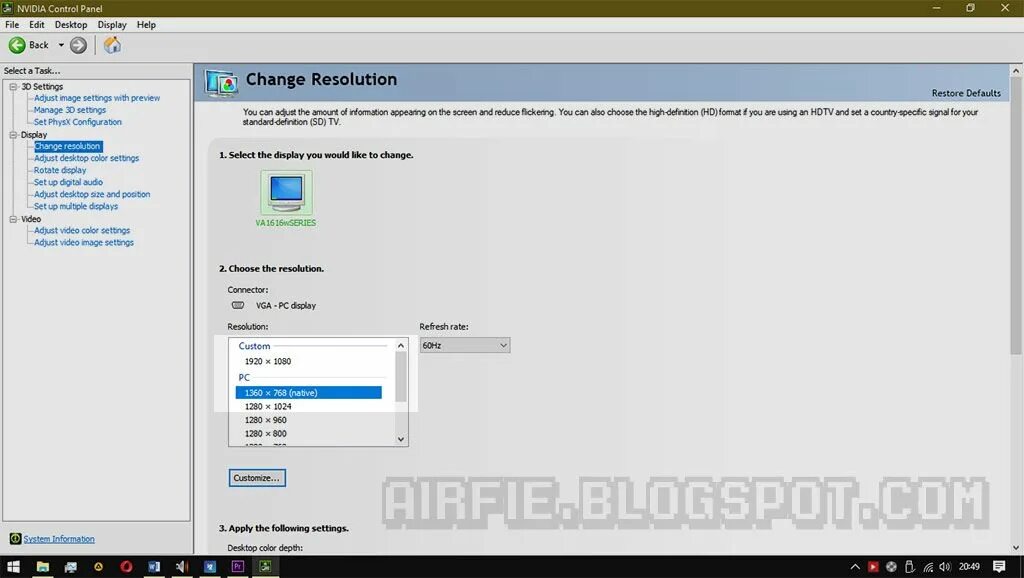Viewport: 1024px width, 578px height.
Task: Collapse the Video tree node
Action: (13, 219)
